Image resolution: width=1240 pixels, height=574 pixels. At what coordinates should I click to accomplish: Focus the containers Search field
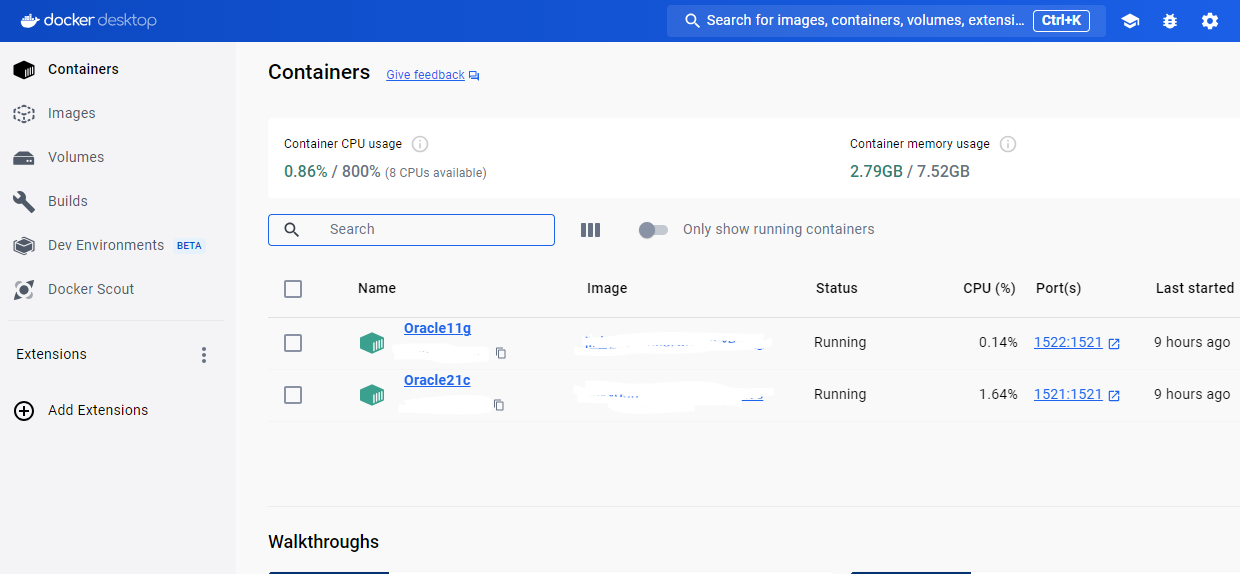[x=411, y=230]
